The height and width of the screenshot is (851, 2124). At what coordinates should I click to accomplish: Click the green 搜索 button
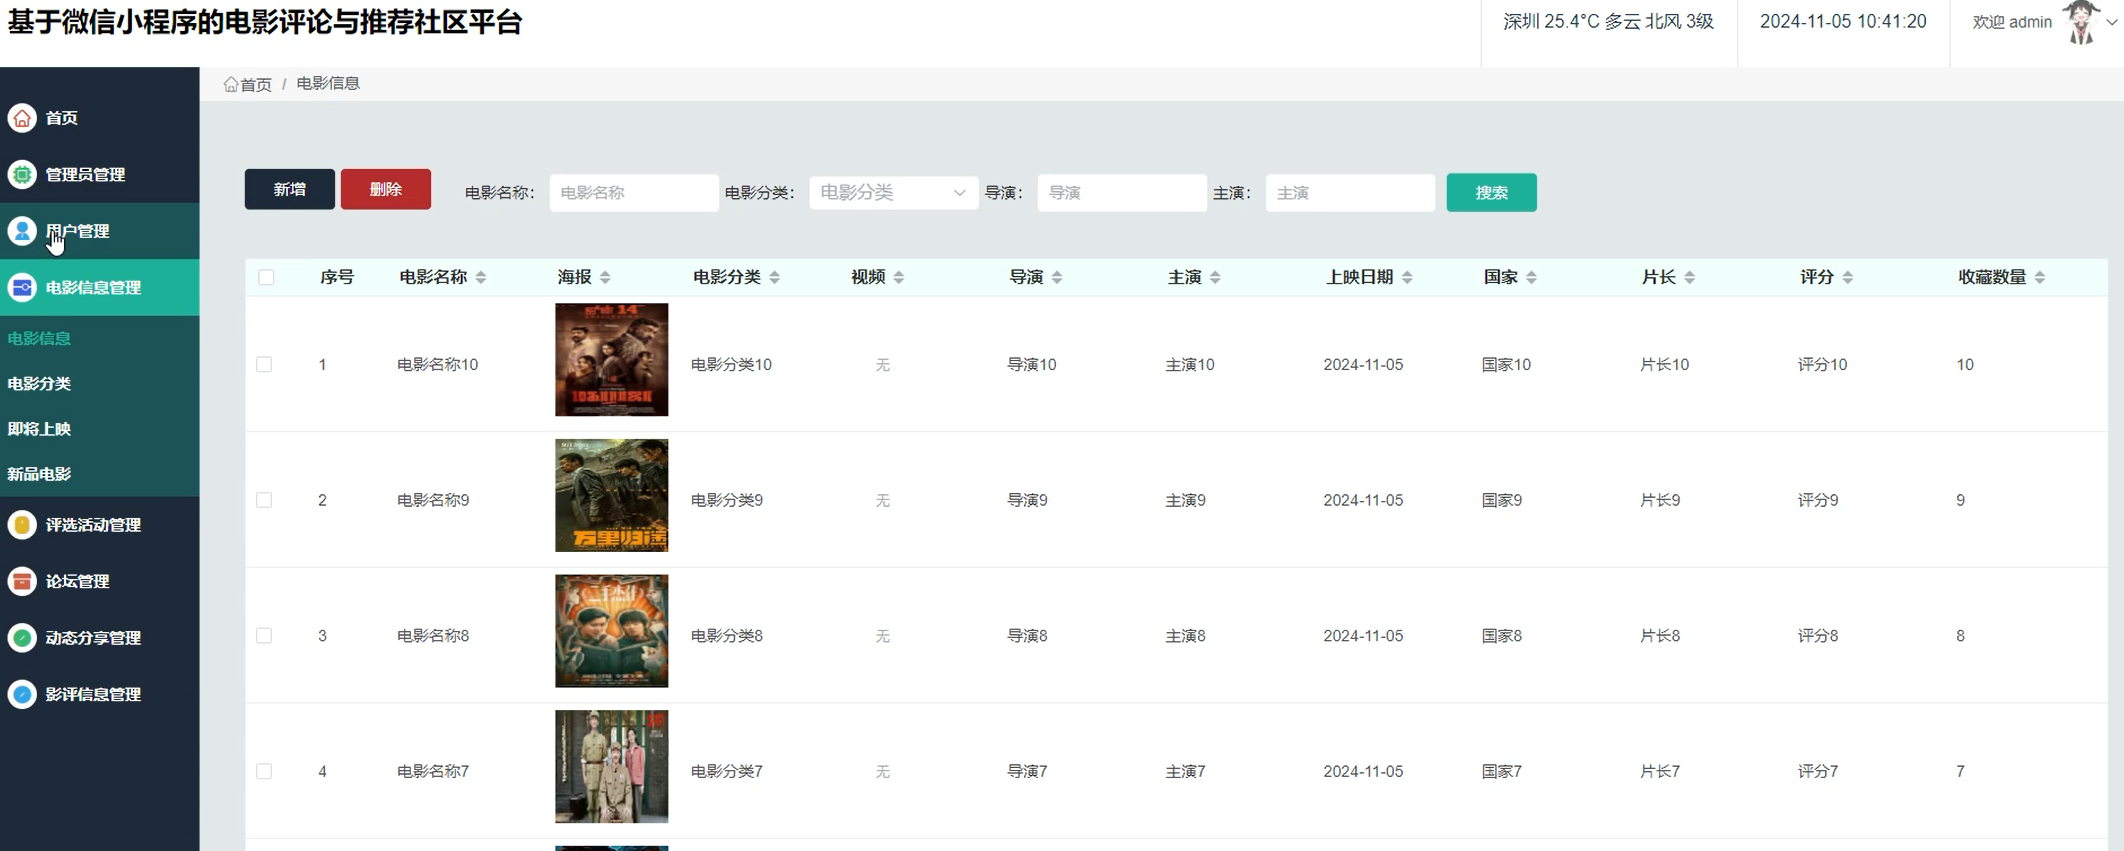[x=1491, y=192]
